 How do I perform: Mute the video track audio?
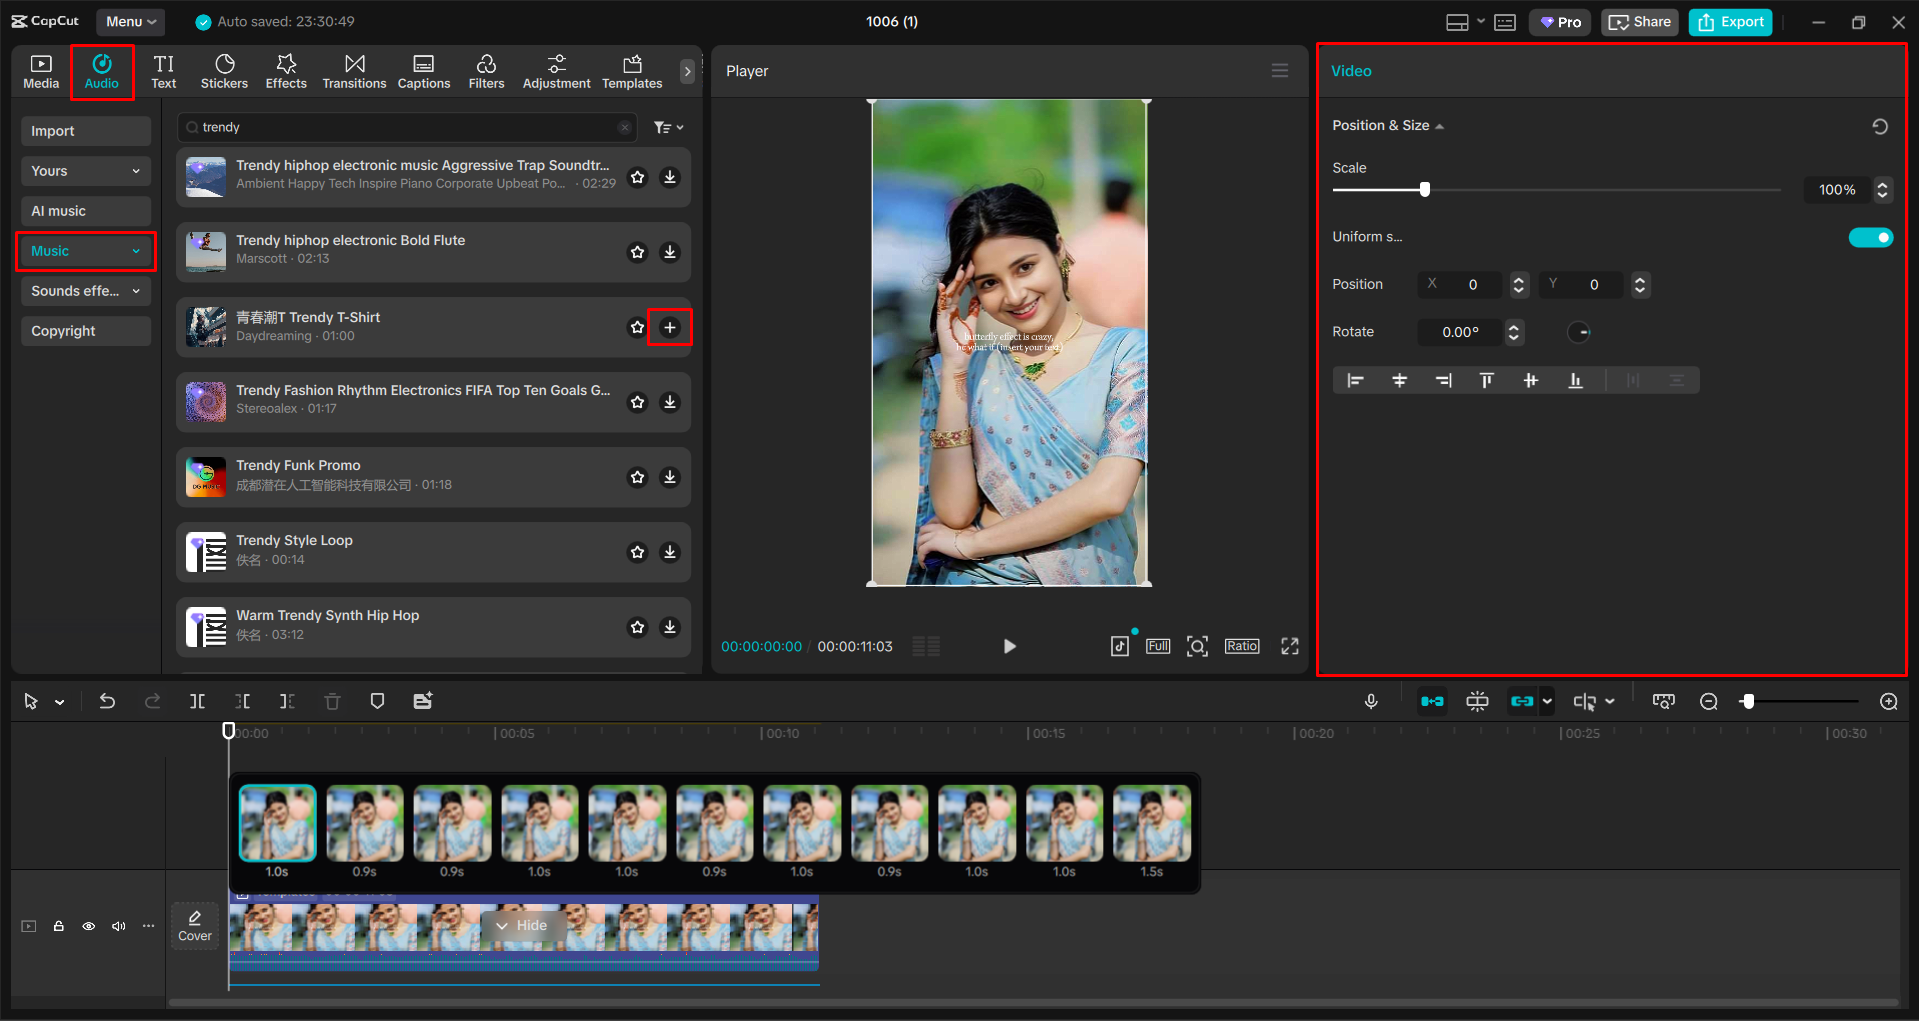pyautogui.click(x=118, y=926)
